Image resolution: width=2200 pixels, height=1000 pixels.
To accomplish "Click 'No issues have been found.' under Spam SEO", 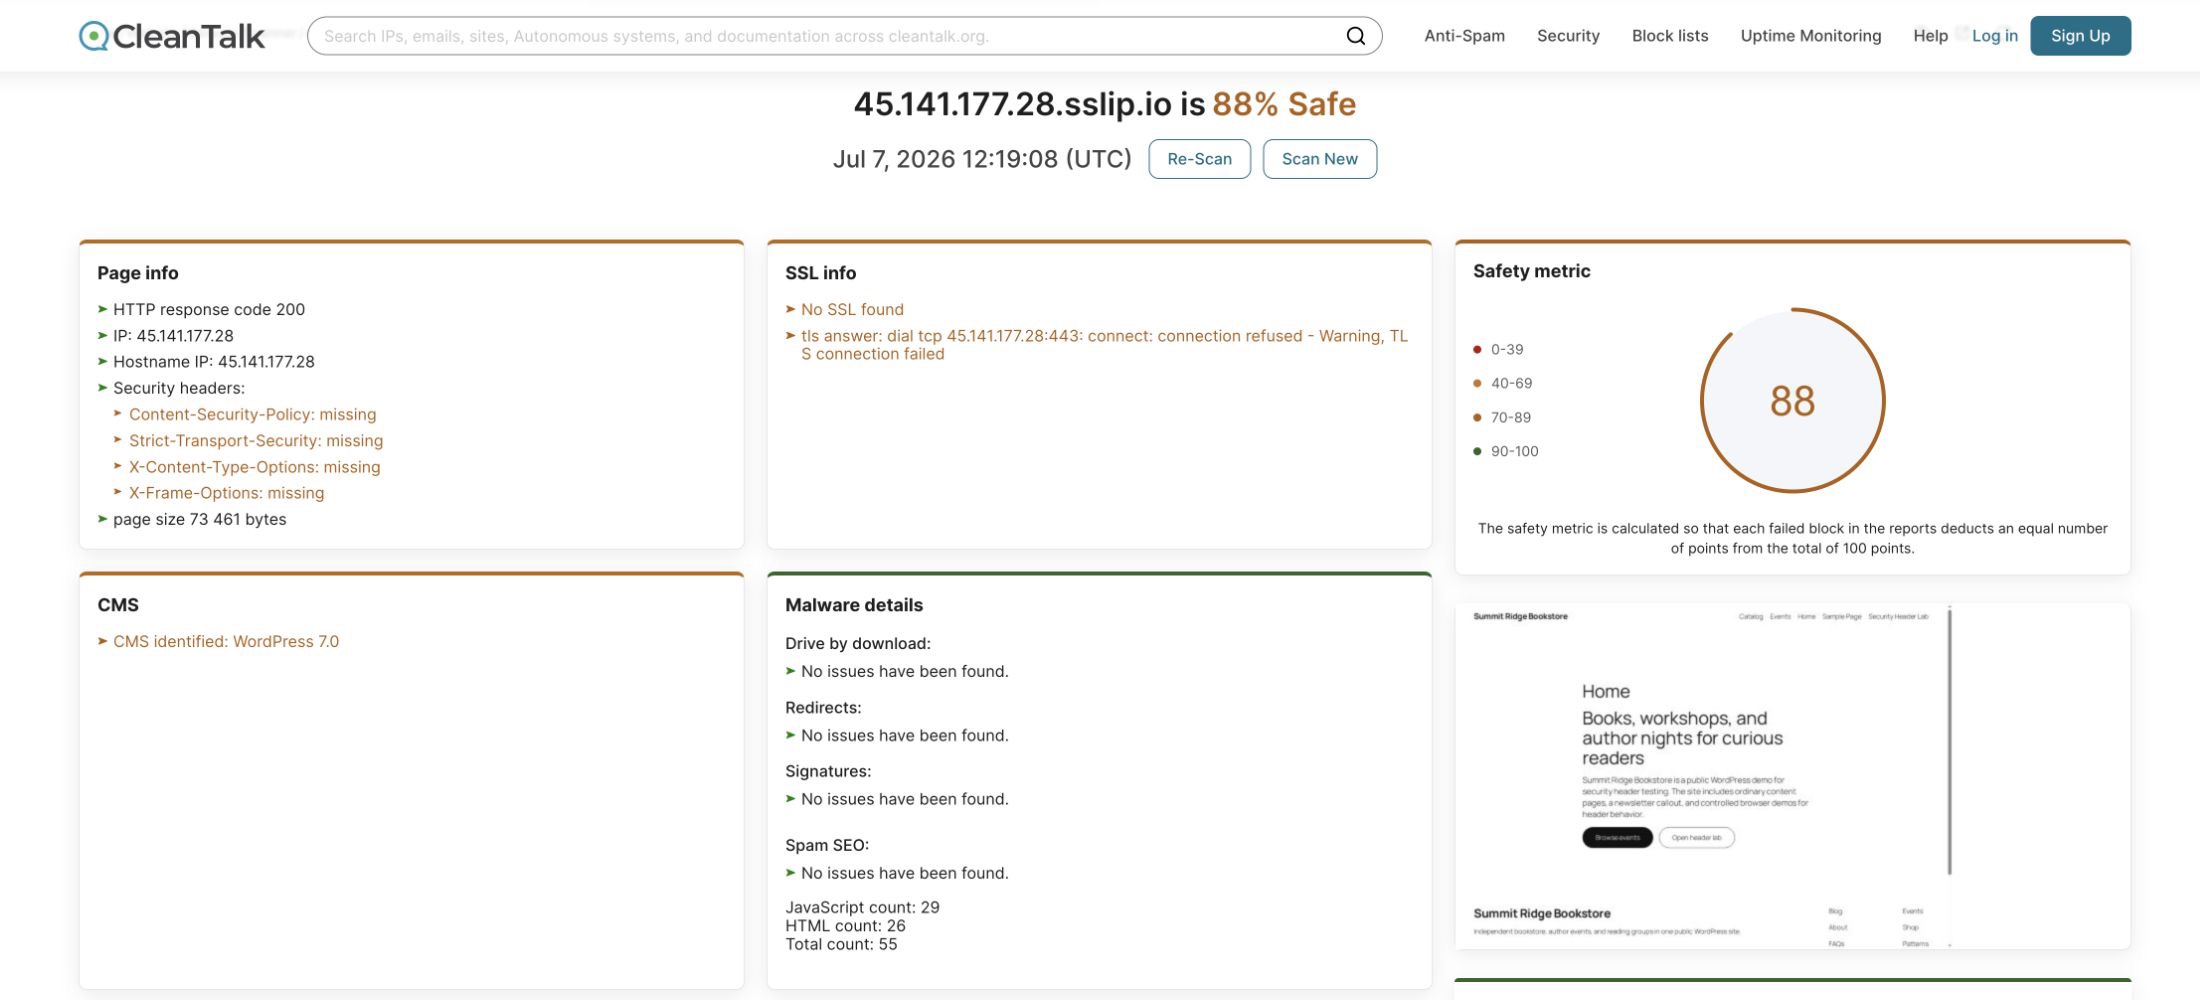I will point(905,873).
